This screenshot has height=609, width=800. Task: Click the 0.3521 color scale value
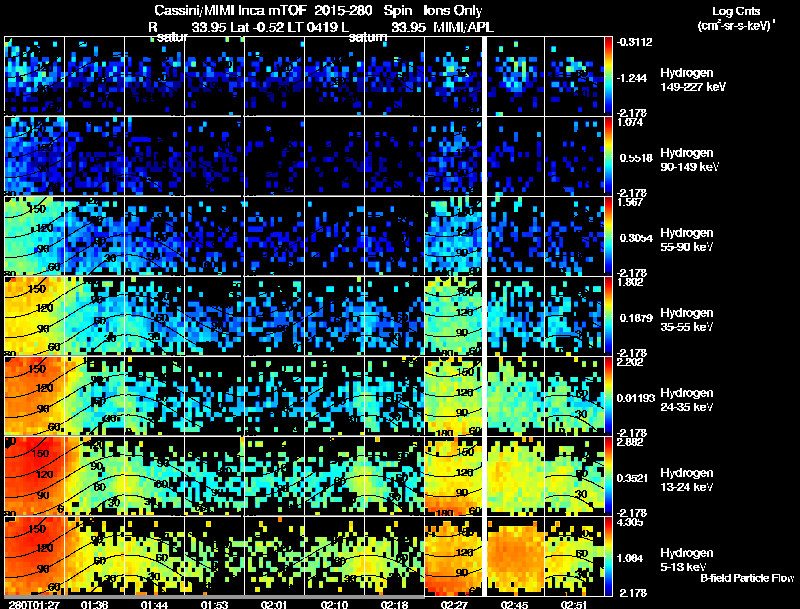click(636, 478)
